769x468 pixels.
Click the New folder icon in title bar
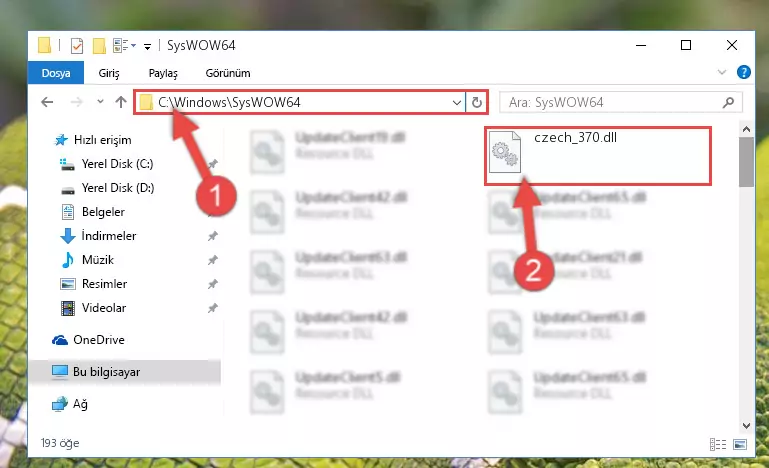pyautogui.click(x=99, y=46)
